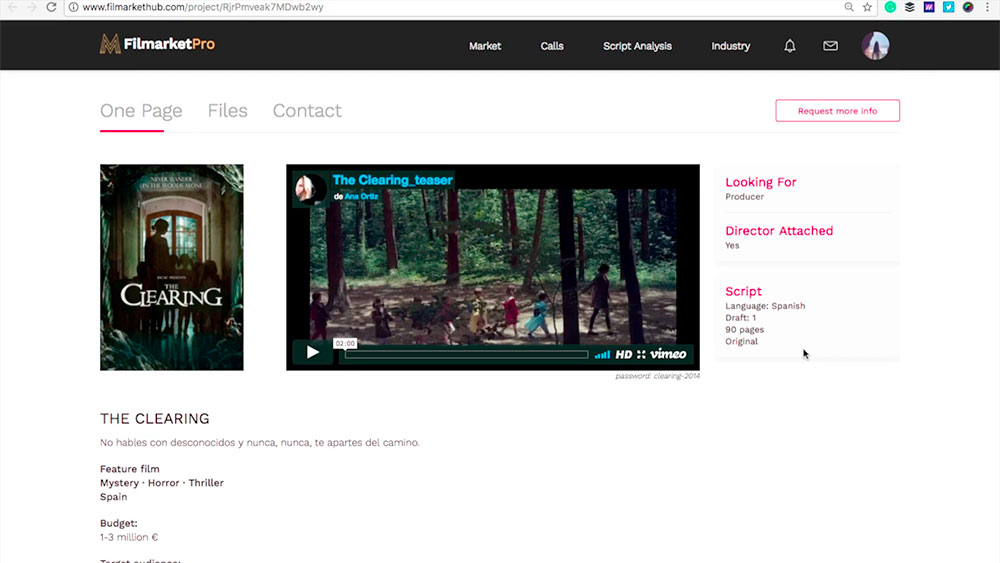The width and height of the screenshot is (1000, 563).
Task: Play the Clearing teaser video
Action: pos(312,353)
